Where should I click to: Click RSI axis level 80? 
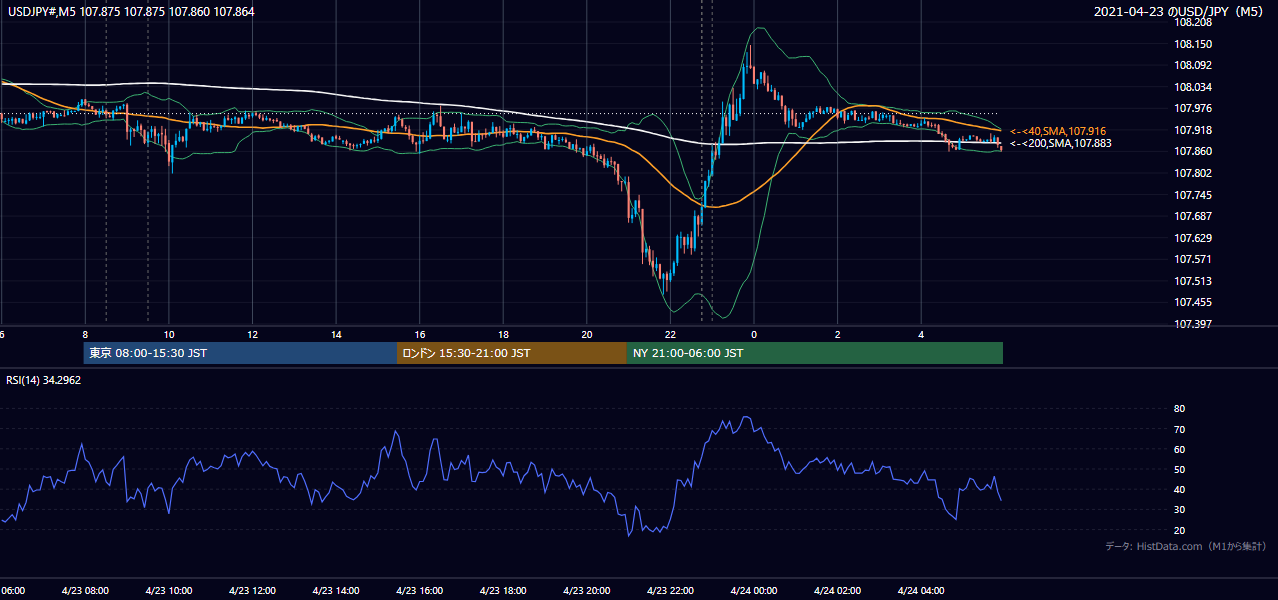1180,409
